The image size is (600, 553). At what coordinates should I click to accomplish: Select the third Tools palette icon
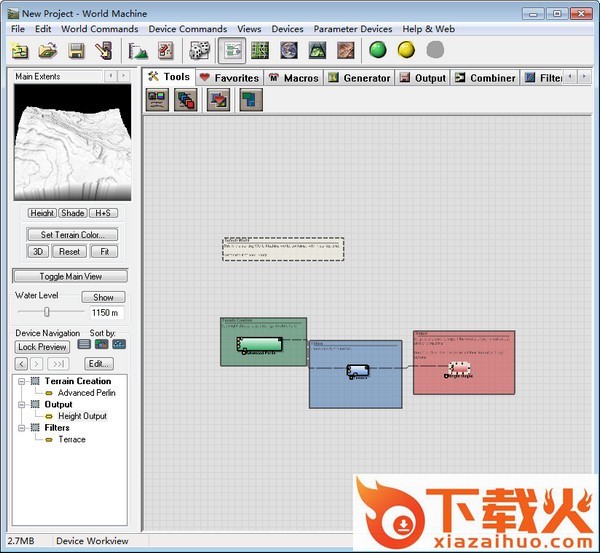pos(218,100)
